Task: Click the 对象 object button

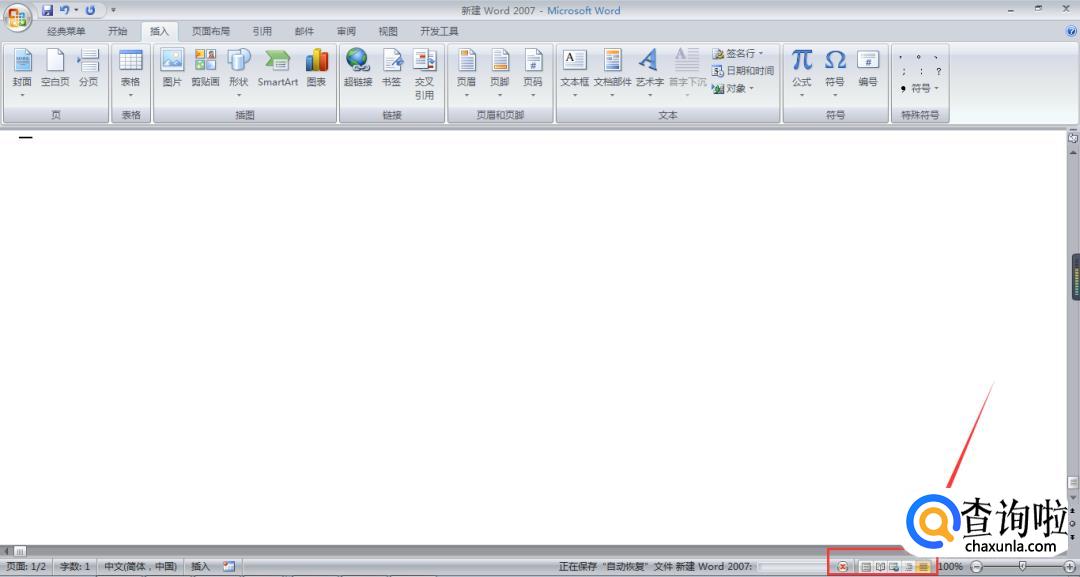Action: click(734, 88)
